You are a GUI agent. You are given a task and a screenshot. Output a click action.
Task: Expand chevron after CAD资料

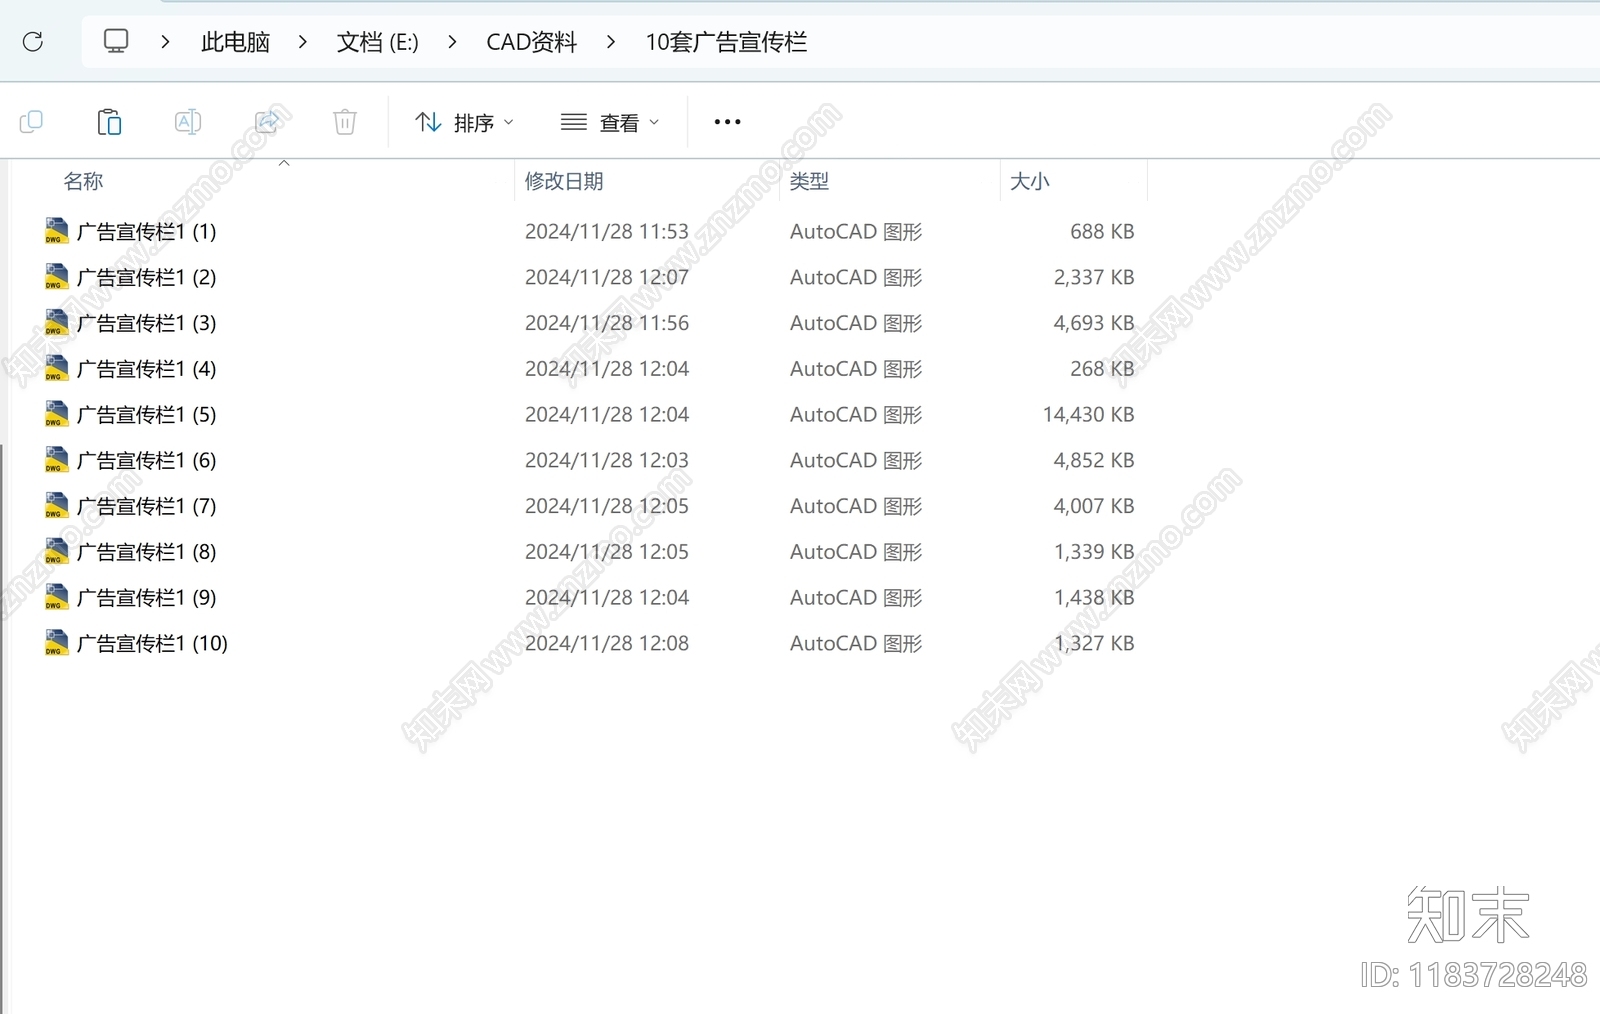(610, 42)
